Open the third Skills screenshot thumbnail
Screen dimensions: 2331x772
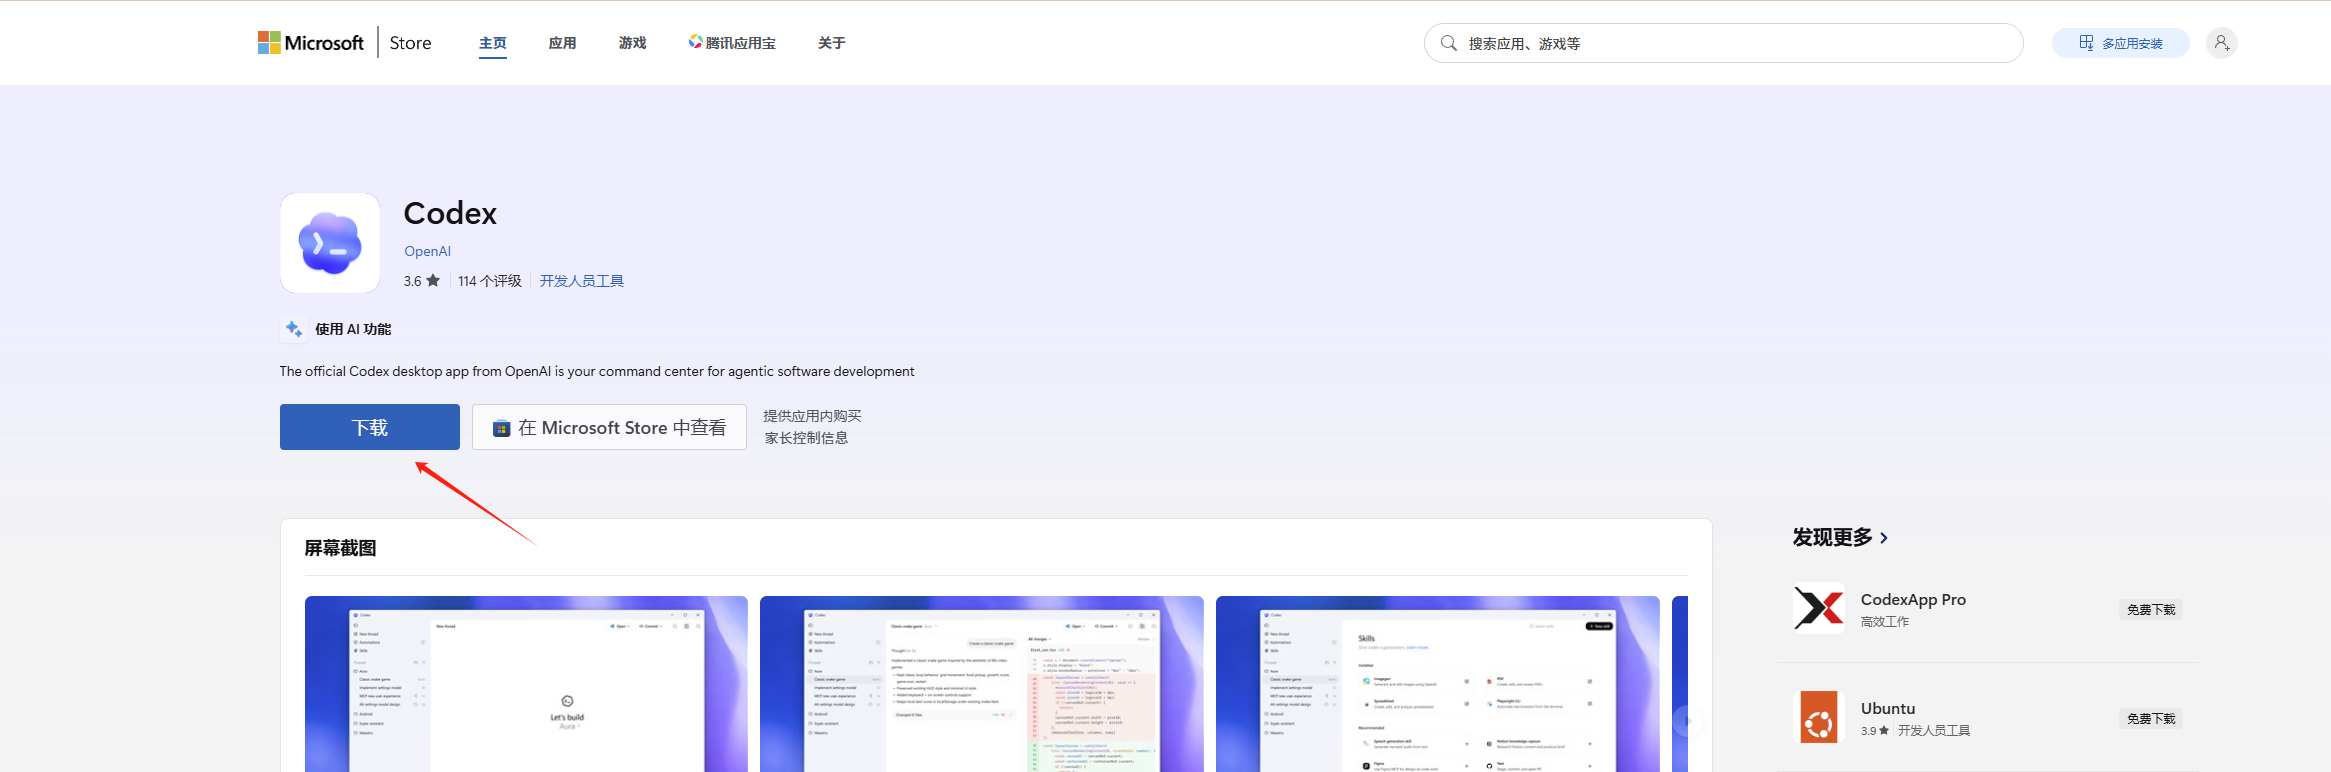pyautogui.click(x=1438, y=684)
